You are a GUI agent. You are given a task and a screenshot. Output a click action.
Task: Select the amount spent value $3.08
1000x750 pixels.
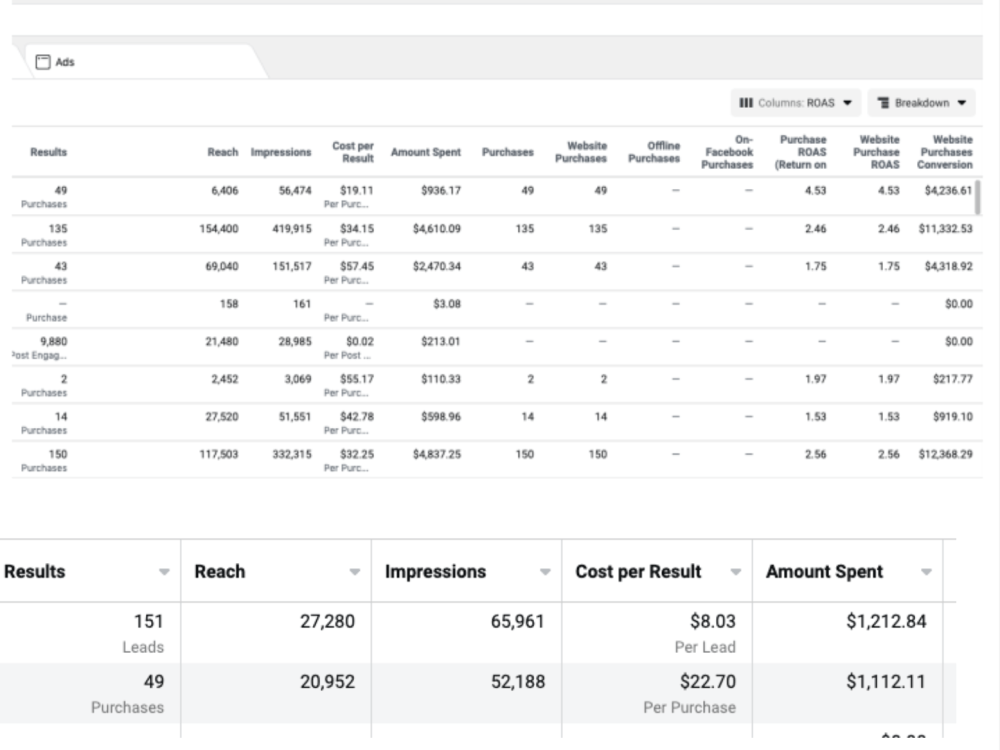tap(446, 304)
